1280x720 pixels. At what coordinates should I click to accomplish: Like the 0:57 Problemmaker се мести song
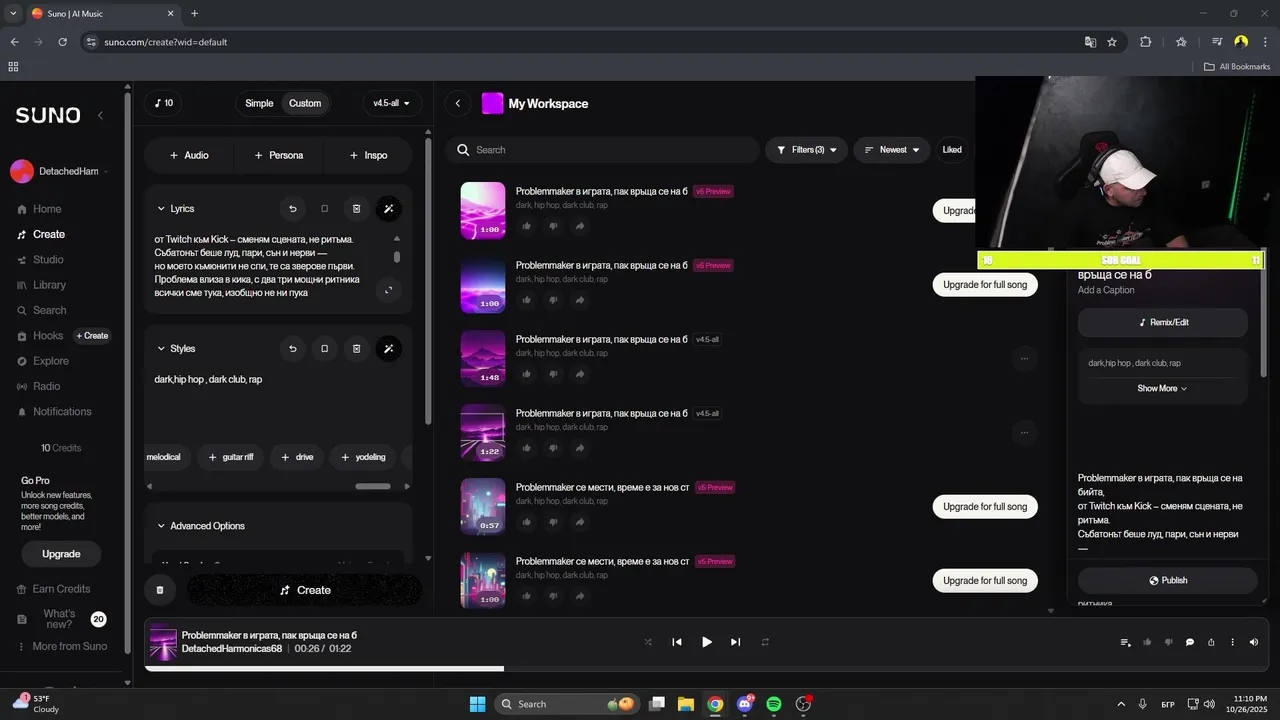(527, 522)
